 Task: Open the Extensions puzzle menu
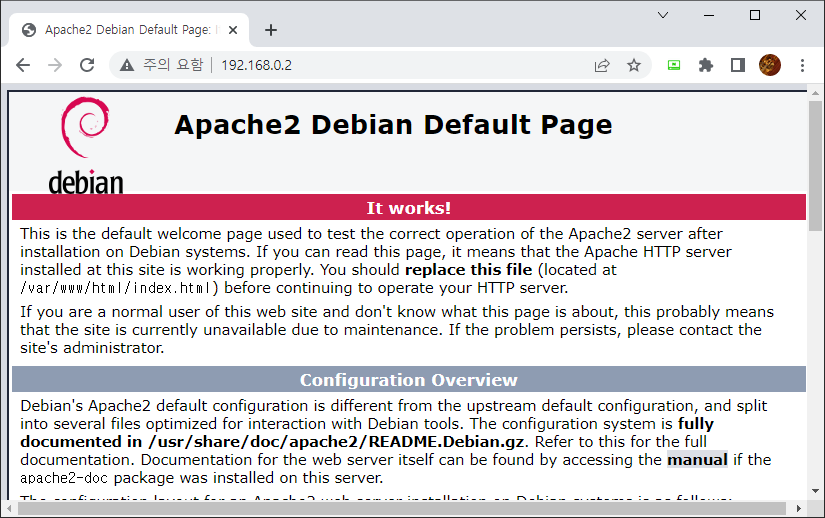pyautogui.click(x=706, y=65)
